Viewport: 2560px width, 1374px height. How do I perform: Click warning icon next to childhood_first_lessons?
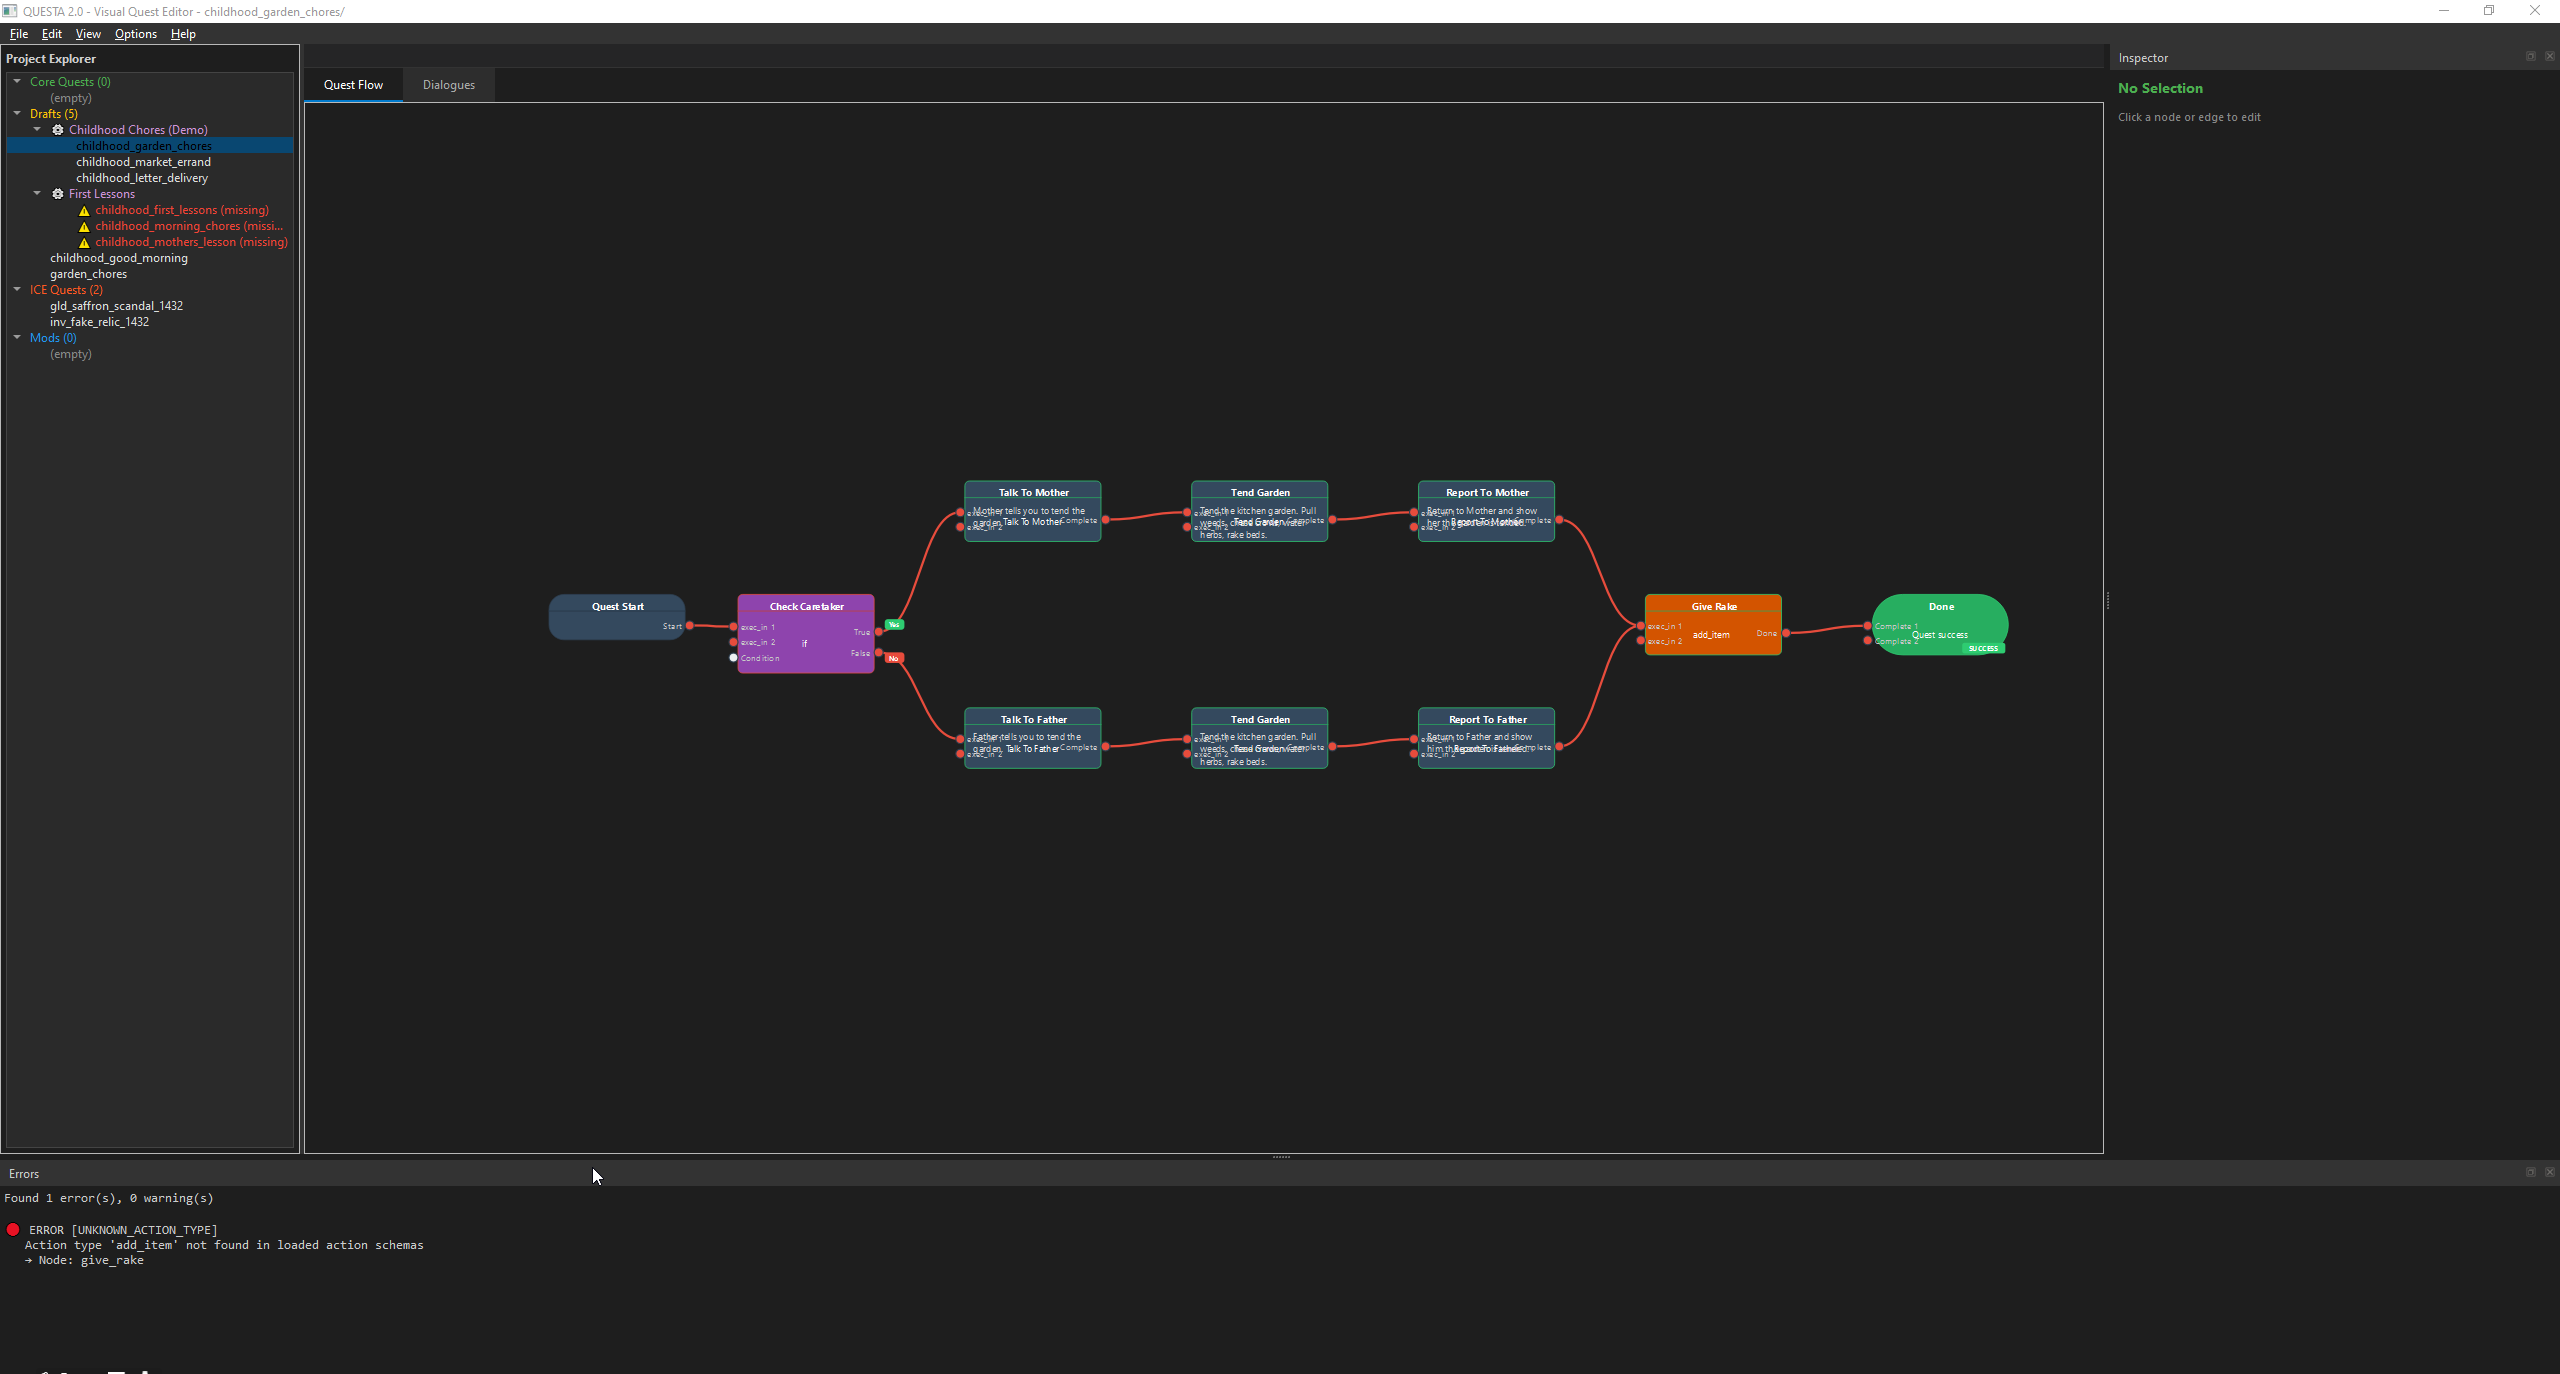84,211
